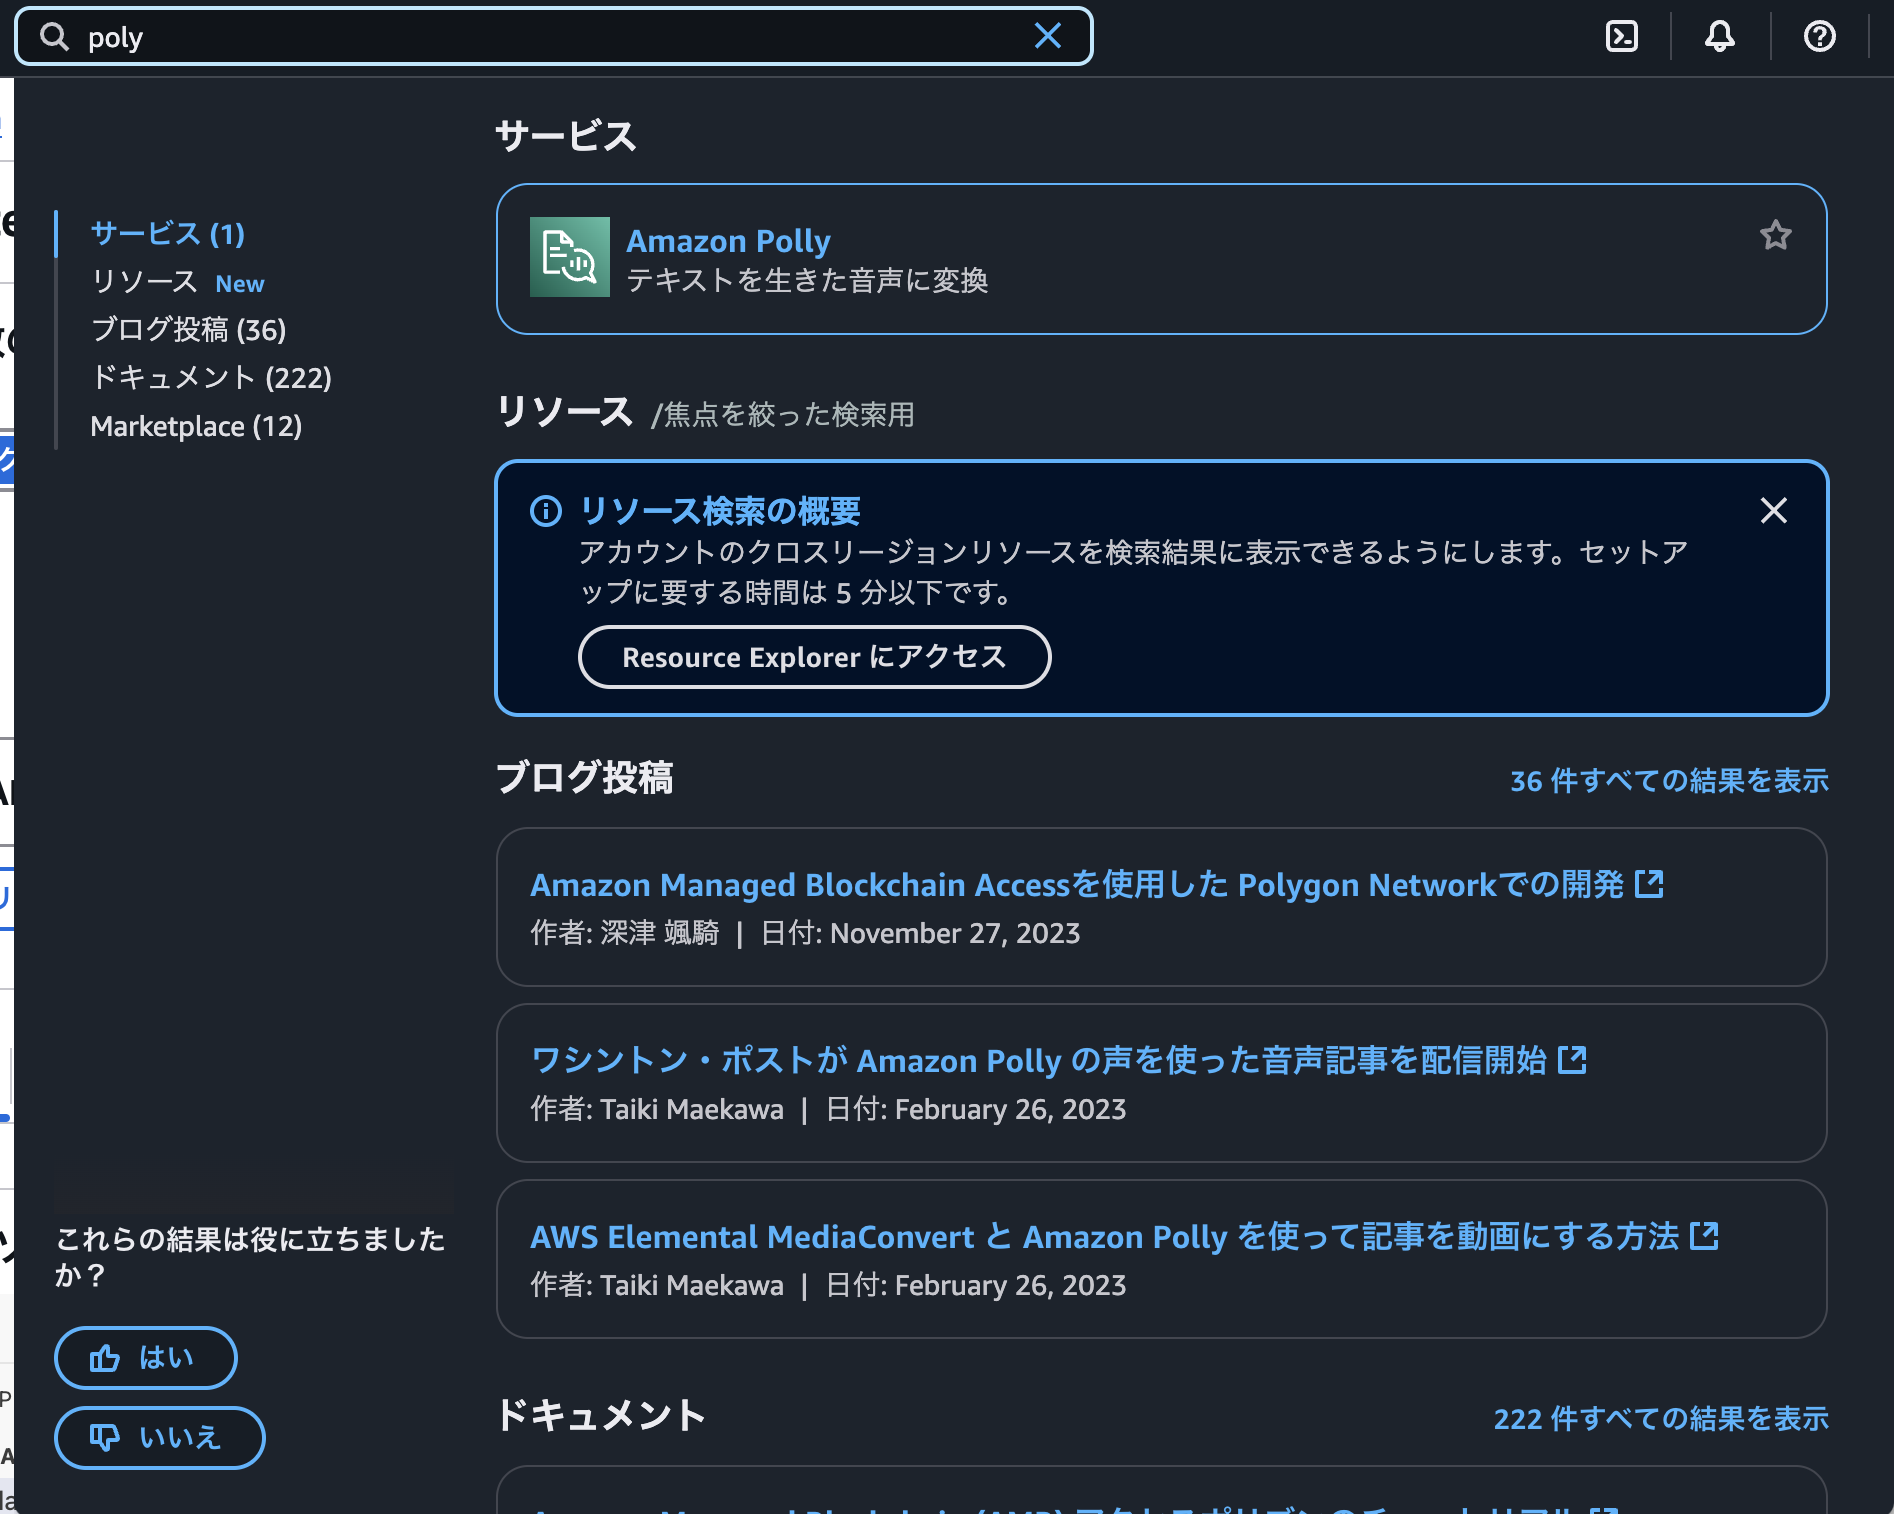Open the Polygon Network blog post external link
Viewport: 1894px width, 1514px height.
point(1651,883)
